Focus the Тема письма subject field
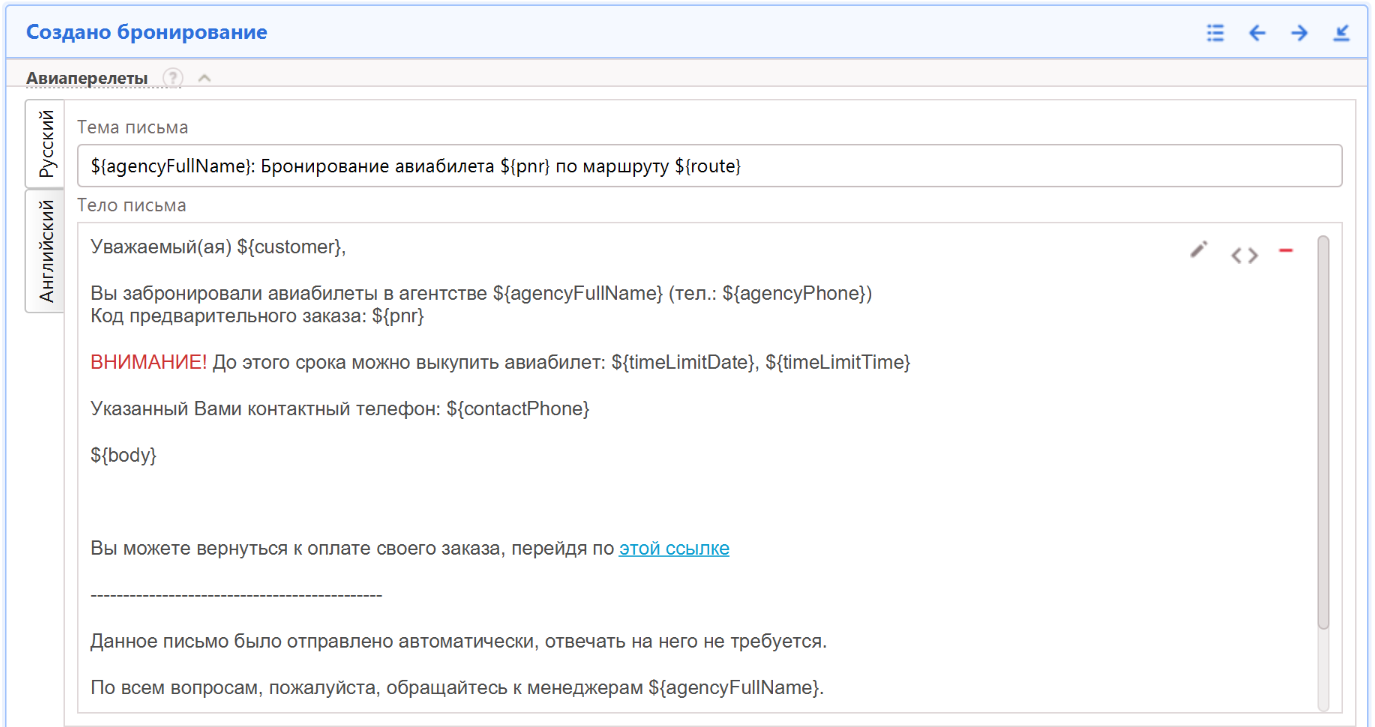The image size is (1375, 727). (x=709, y=166)
